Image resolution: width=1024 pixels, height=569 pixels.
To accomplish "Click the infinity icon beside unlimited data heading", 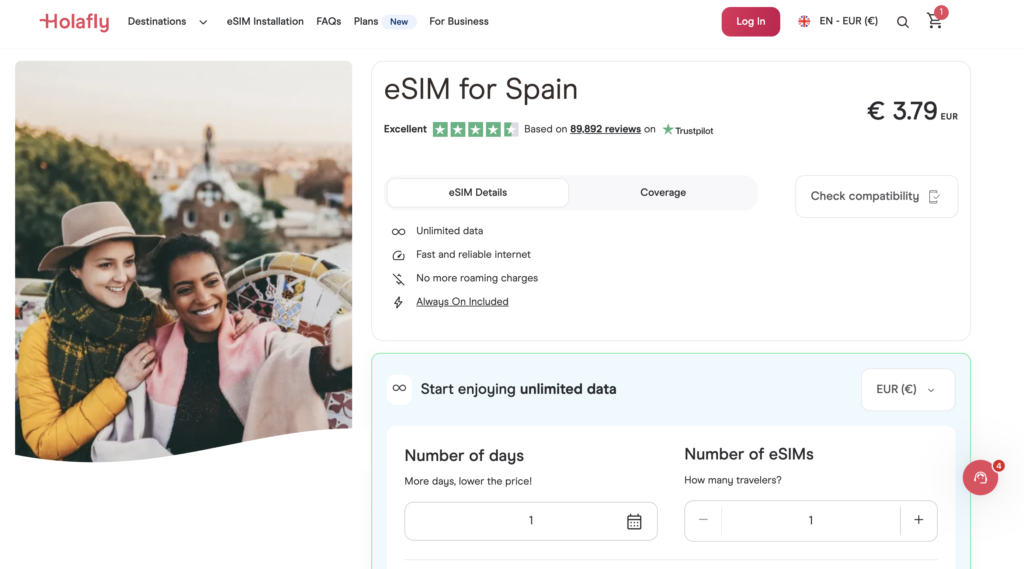I will coord(399,389).
